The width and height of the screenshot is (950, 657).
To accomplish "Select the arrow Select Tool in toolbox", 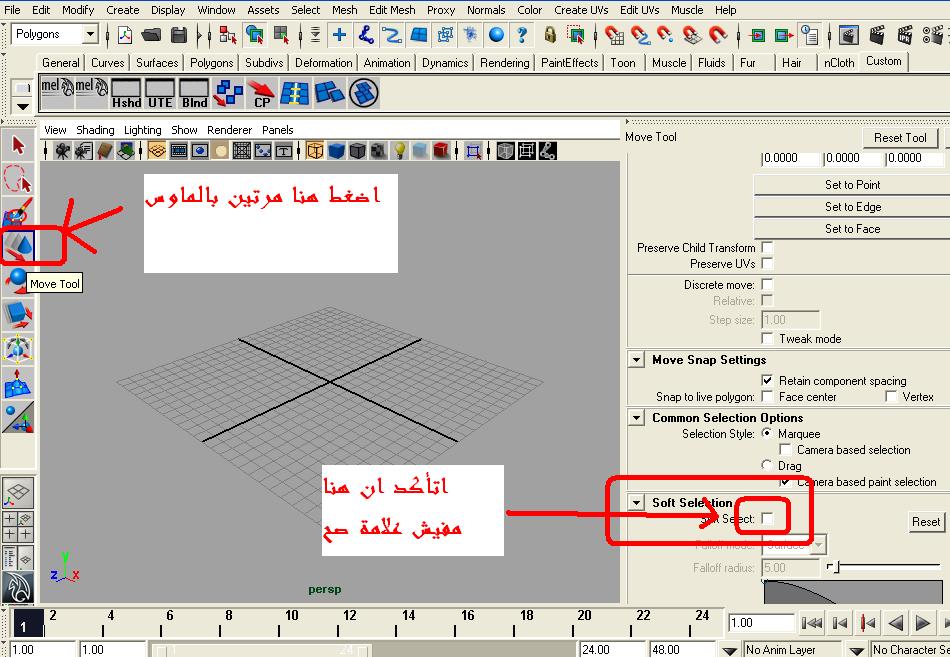I will pos(18,145).
